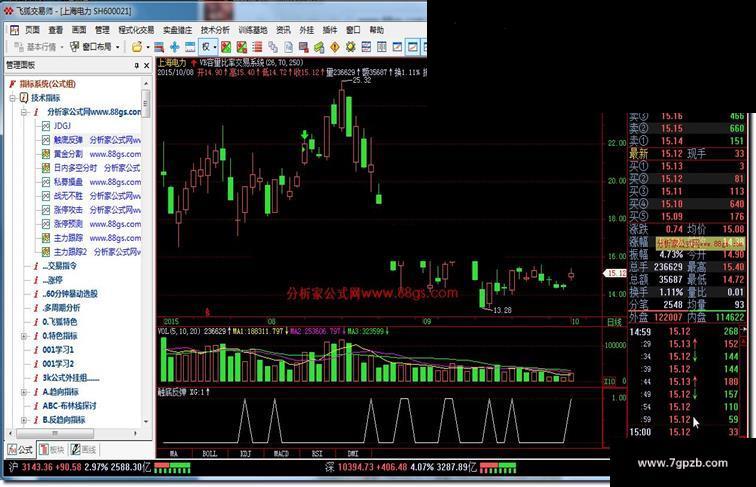756x487 pixels.
Task: Select the 指标系统(公式组) root item
Action: [x=47, y=84]
